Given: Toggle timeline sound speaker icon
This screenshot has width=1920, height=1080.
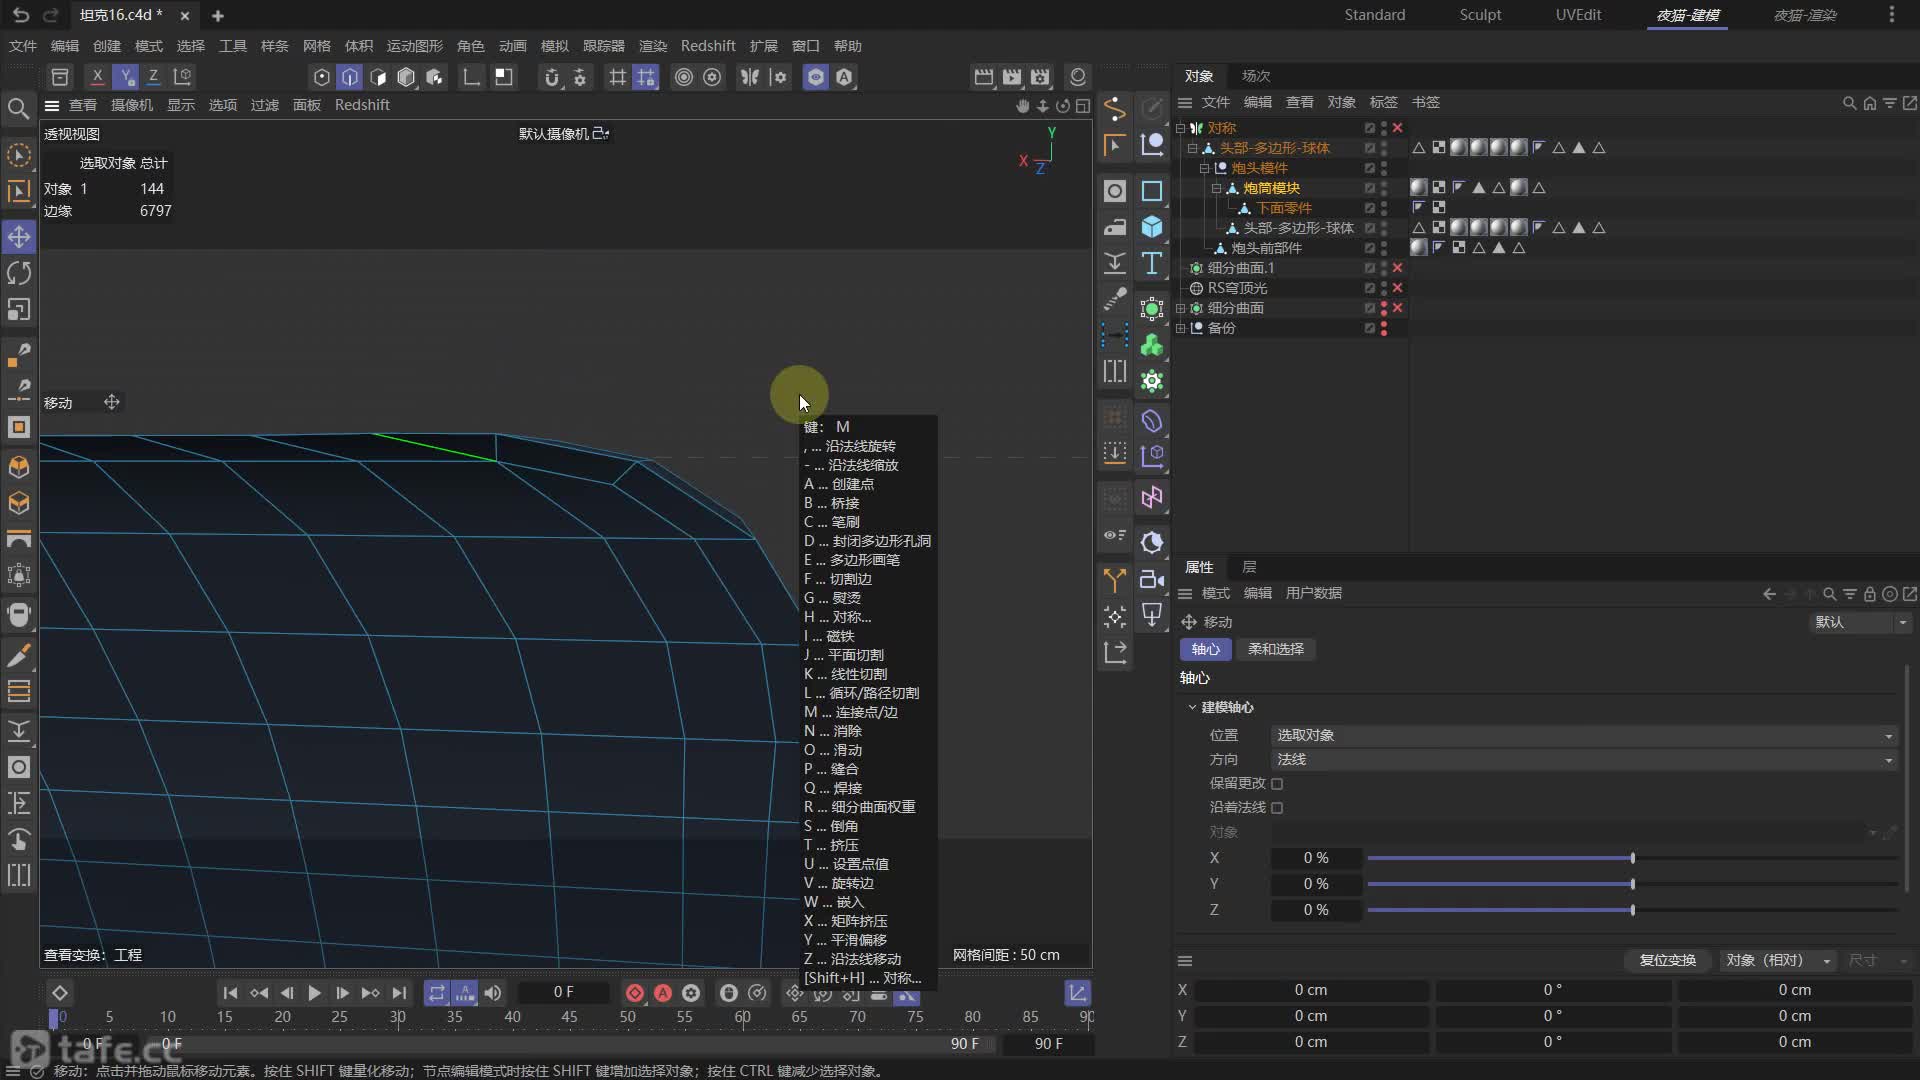Looking at the screenshot, I should (493, 993).
